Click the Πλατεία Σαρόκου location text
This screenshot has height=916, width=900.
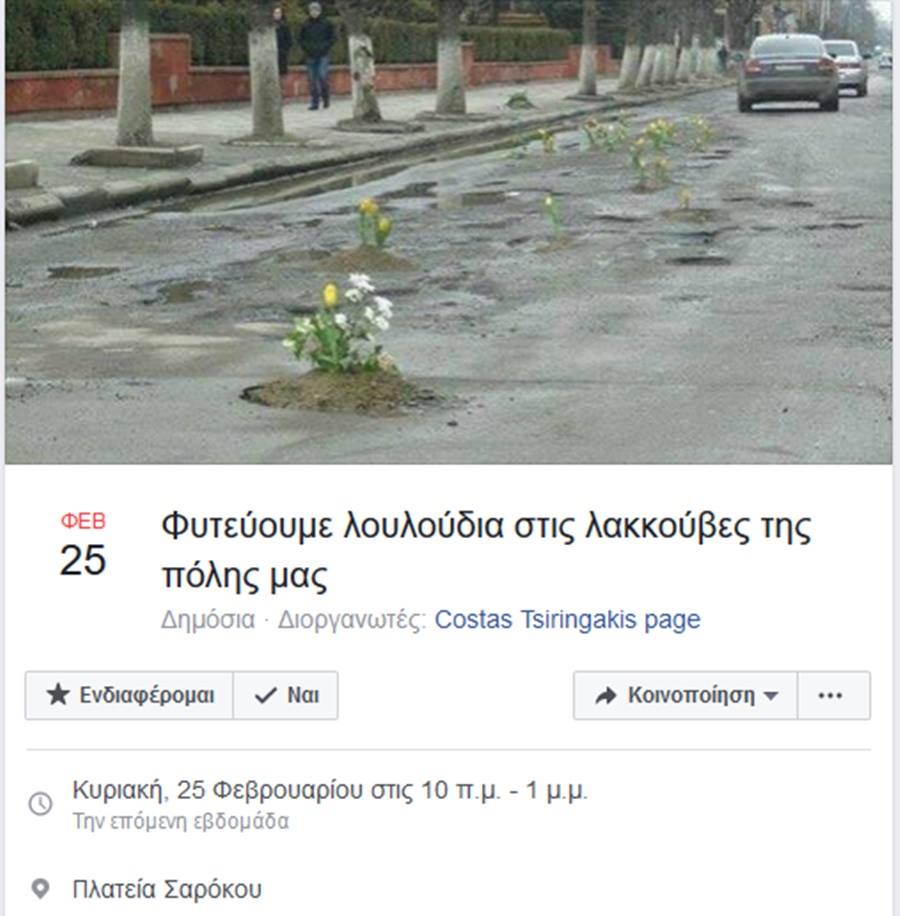coord(167,889)
